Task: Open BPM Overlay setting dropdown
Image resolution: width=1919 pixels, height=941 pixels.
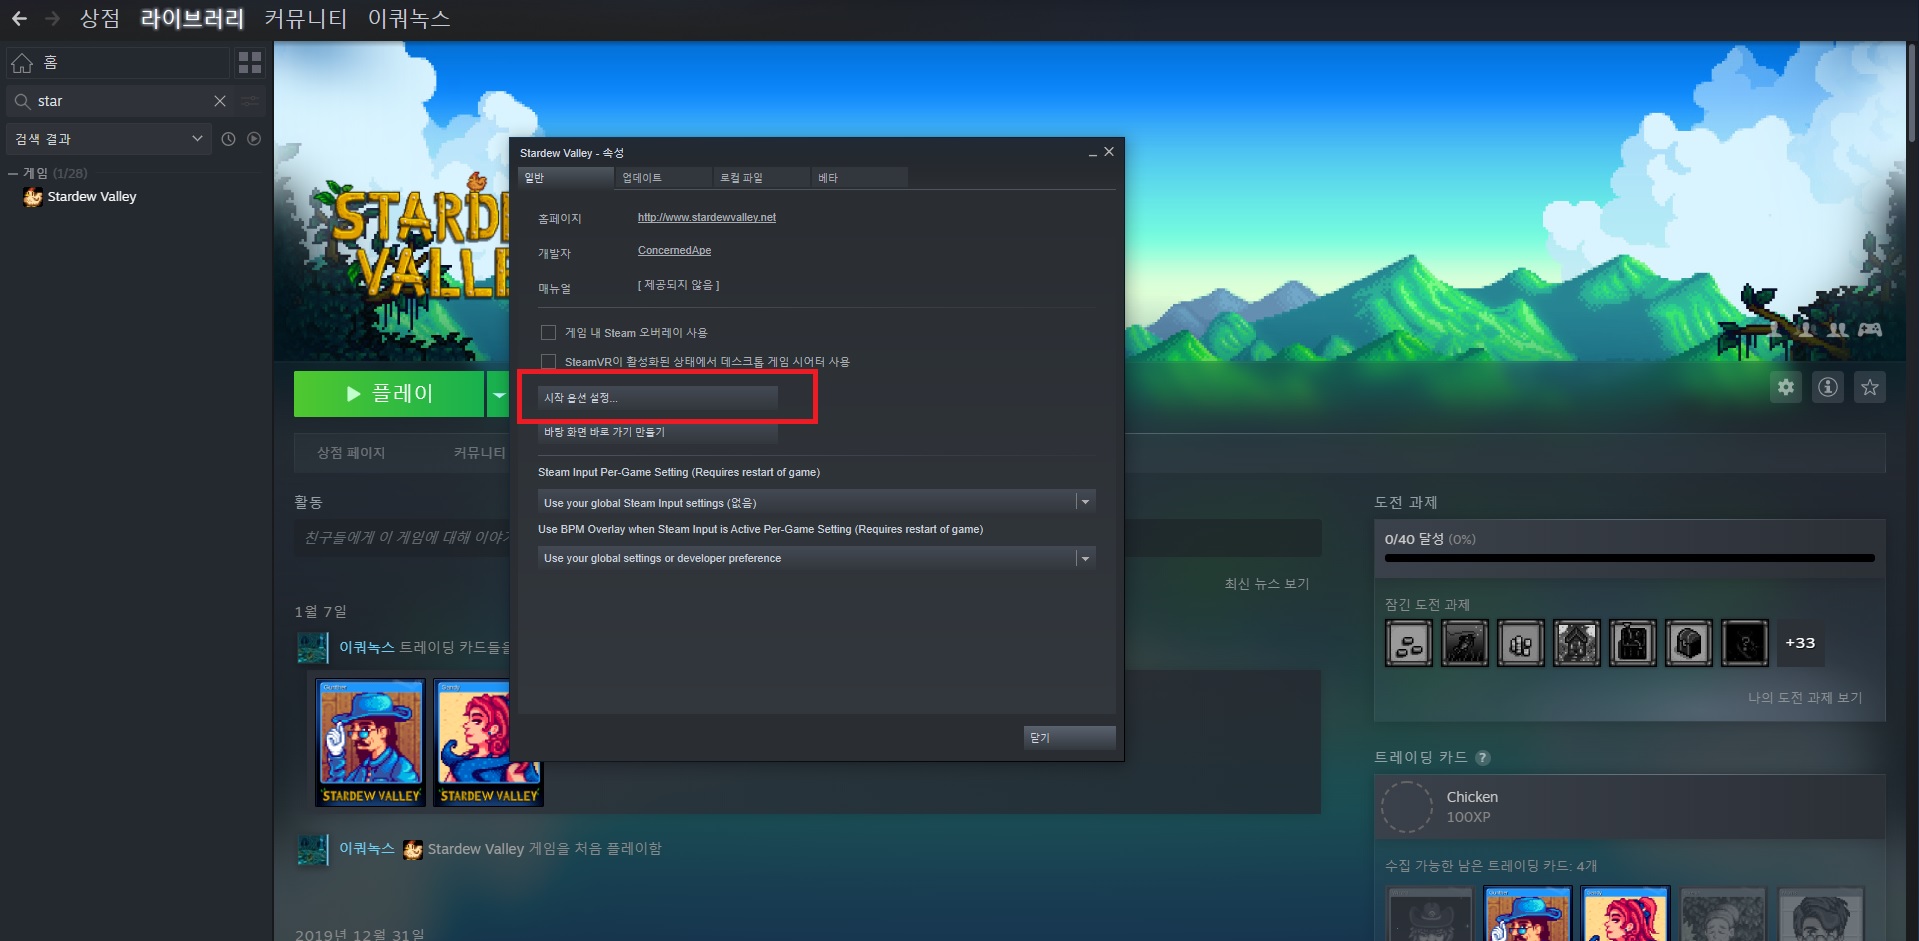Action: coord(816,557)
